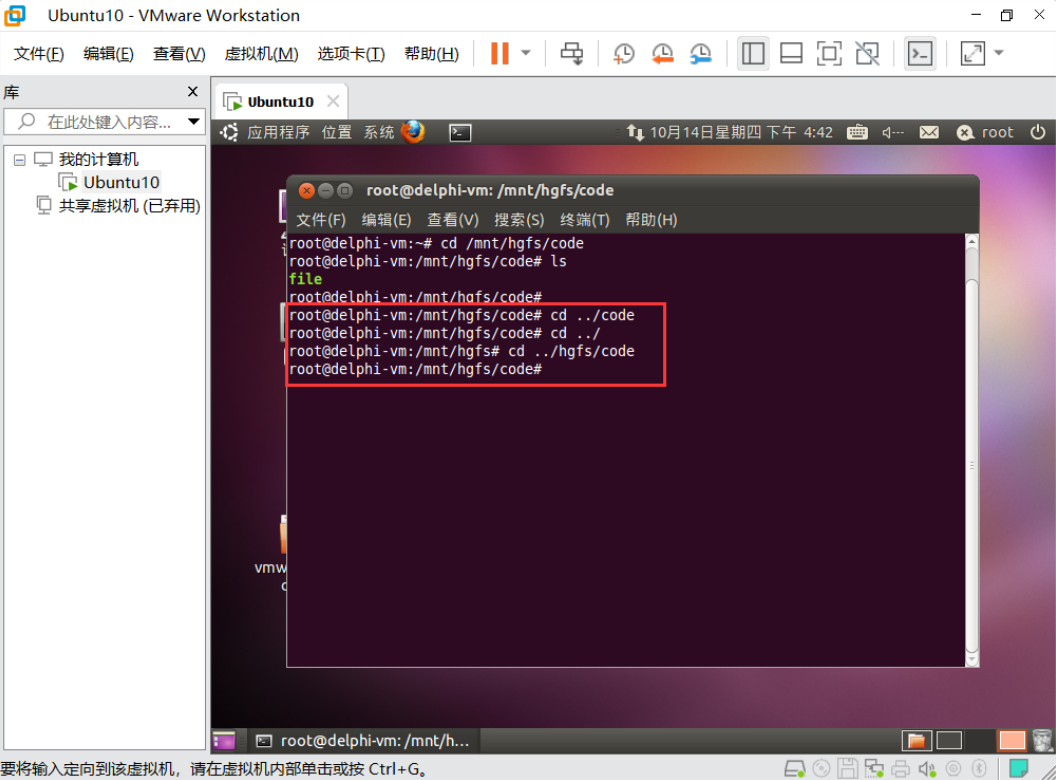Viewport: 1056px width, 780px height.
Task: Open the Ubuntu 位置 menu
Action: pos(336,132)
